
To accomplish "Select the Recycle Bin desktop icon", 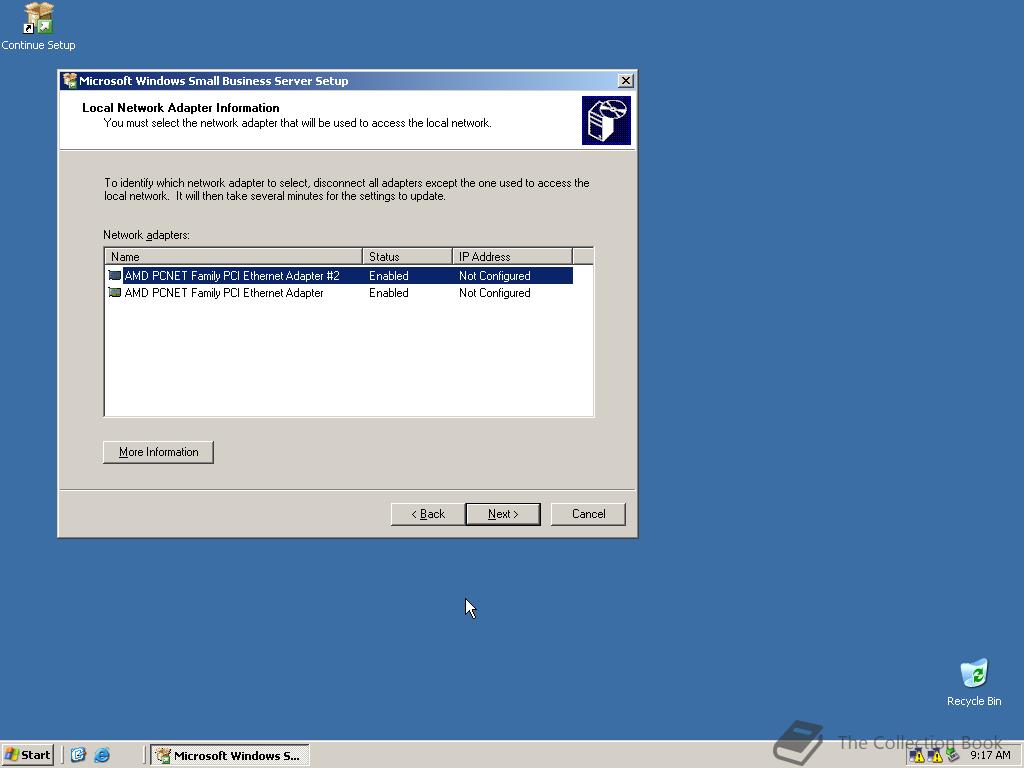I will [974, 682].
